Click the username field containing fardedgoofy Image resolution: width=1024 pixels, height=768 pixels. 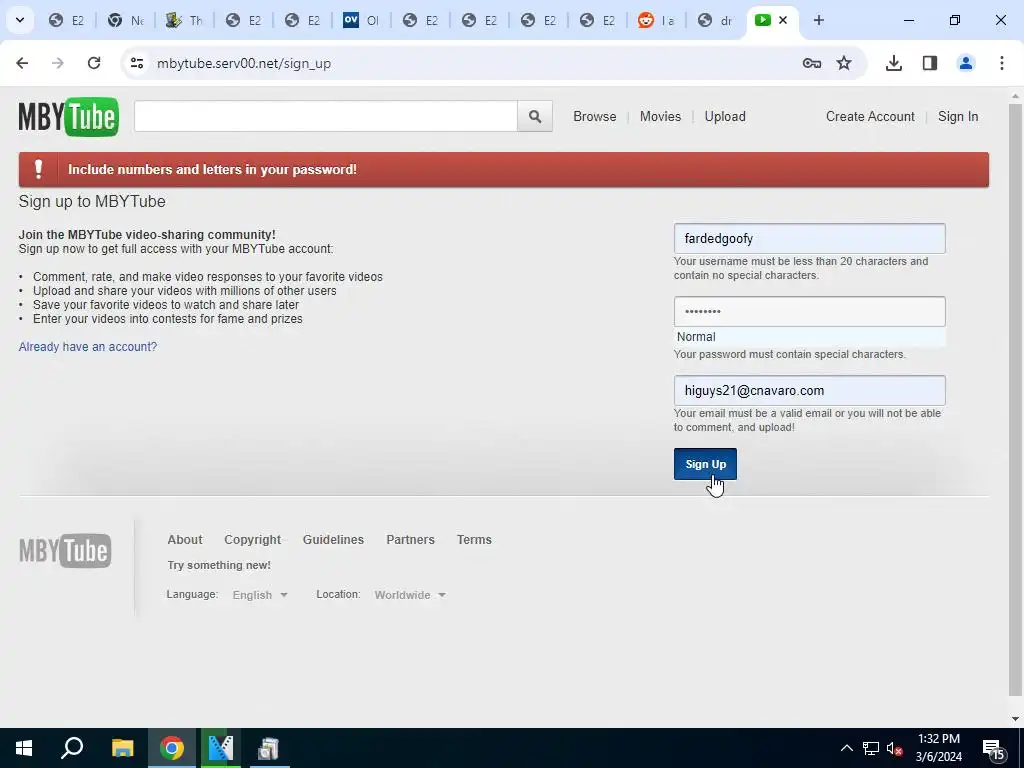(810, 238)
